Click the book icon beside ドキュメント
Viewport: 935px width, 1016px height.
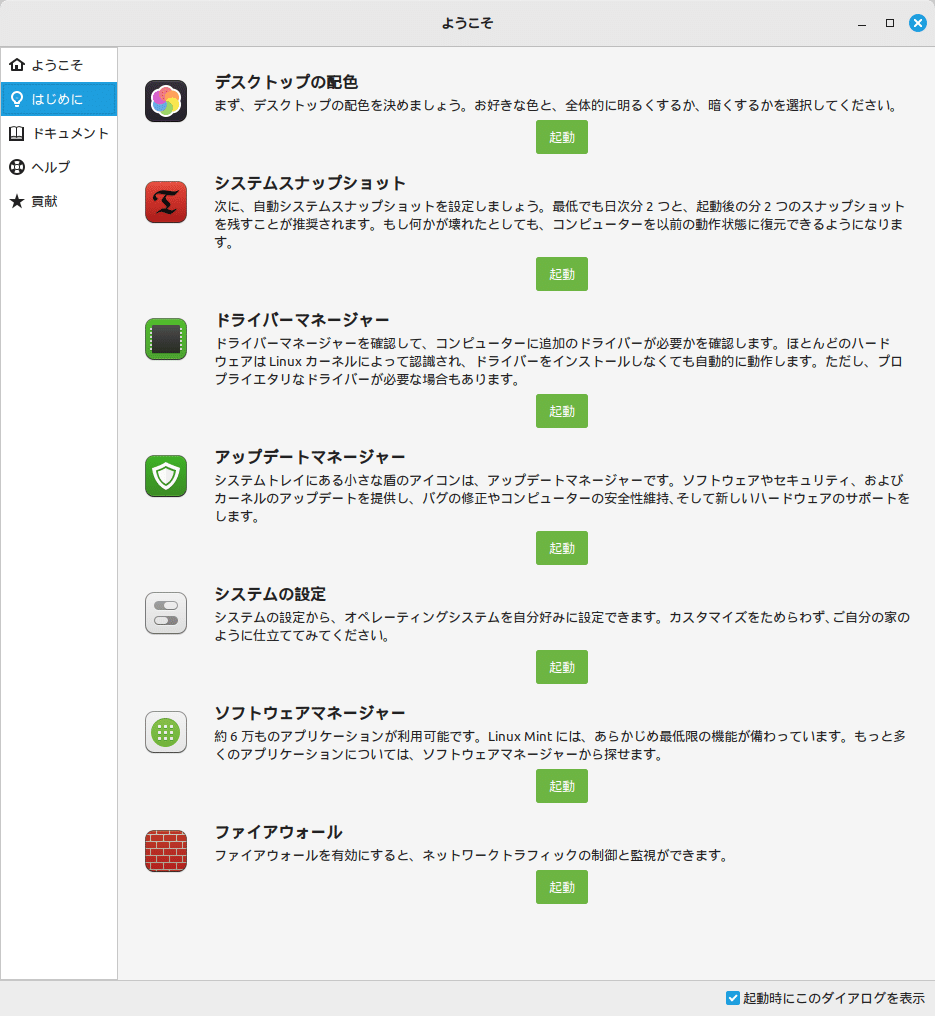pos(17,133)
